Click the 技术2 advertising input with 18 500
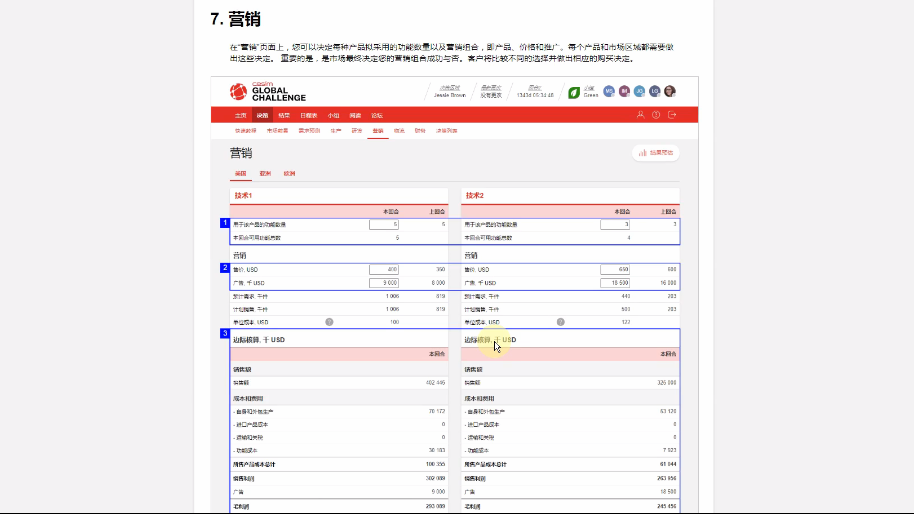The width and height of the screenshot is (914, 514). click(x=615, y=283)
